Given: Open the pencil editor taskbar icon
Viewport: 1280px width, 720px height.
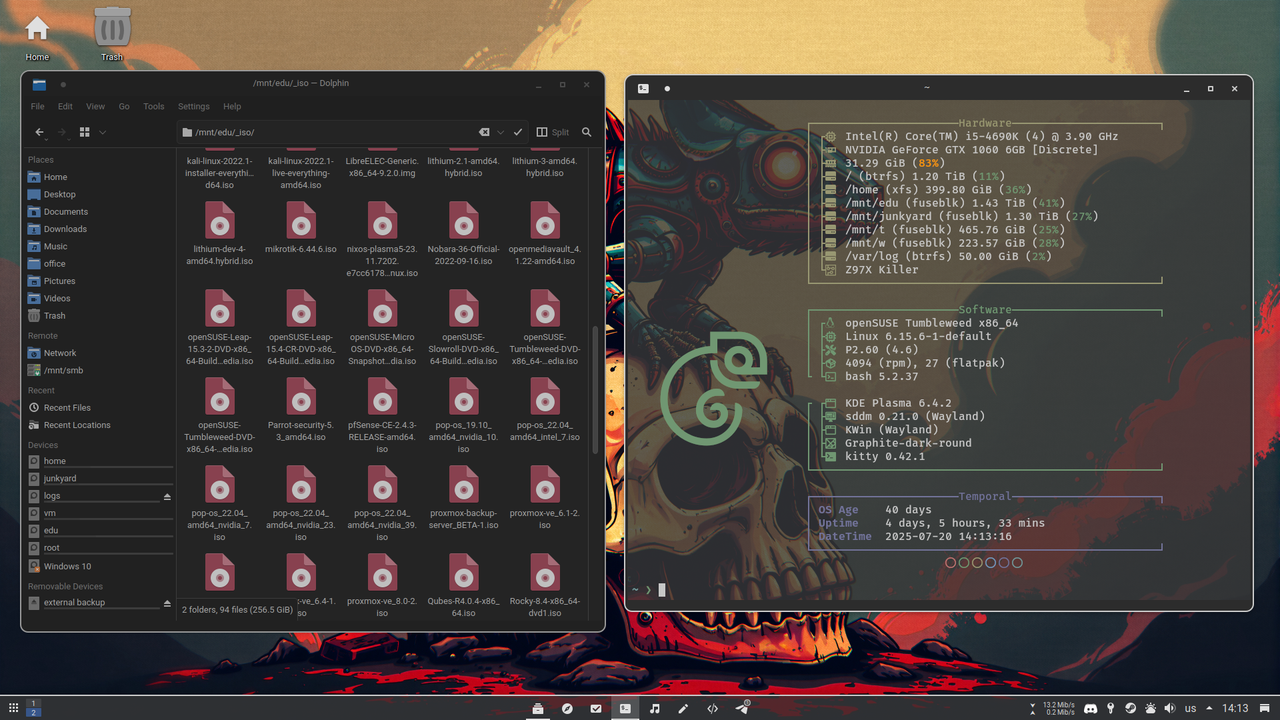Looking at the screenshot, I should 683,708.
